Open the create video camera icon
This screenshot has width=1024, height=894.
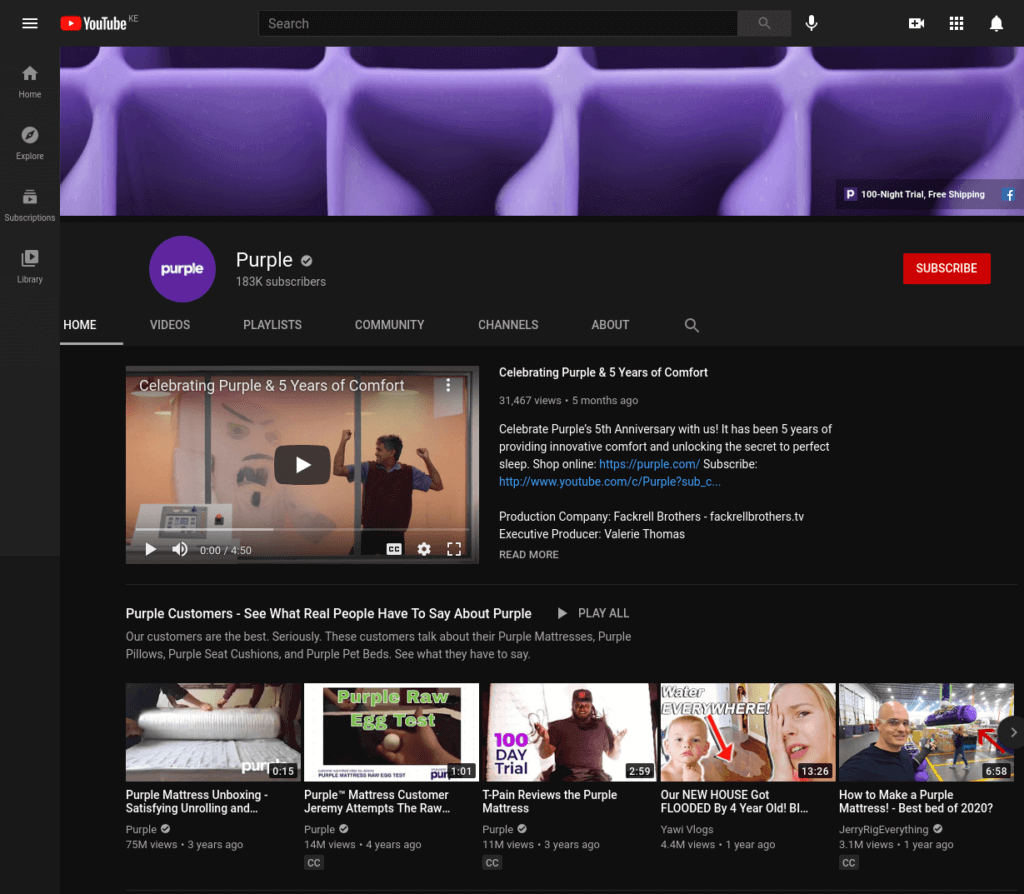916,24
